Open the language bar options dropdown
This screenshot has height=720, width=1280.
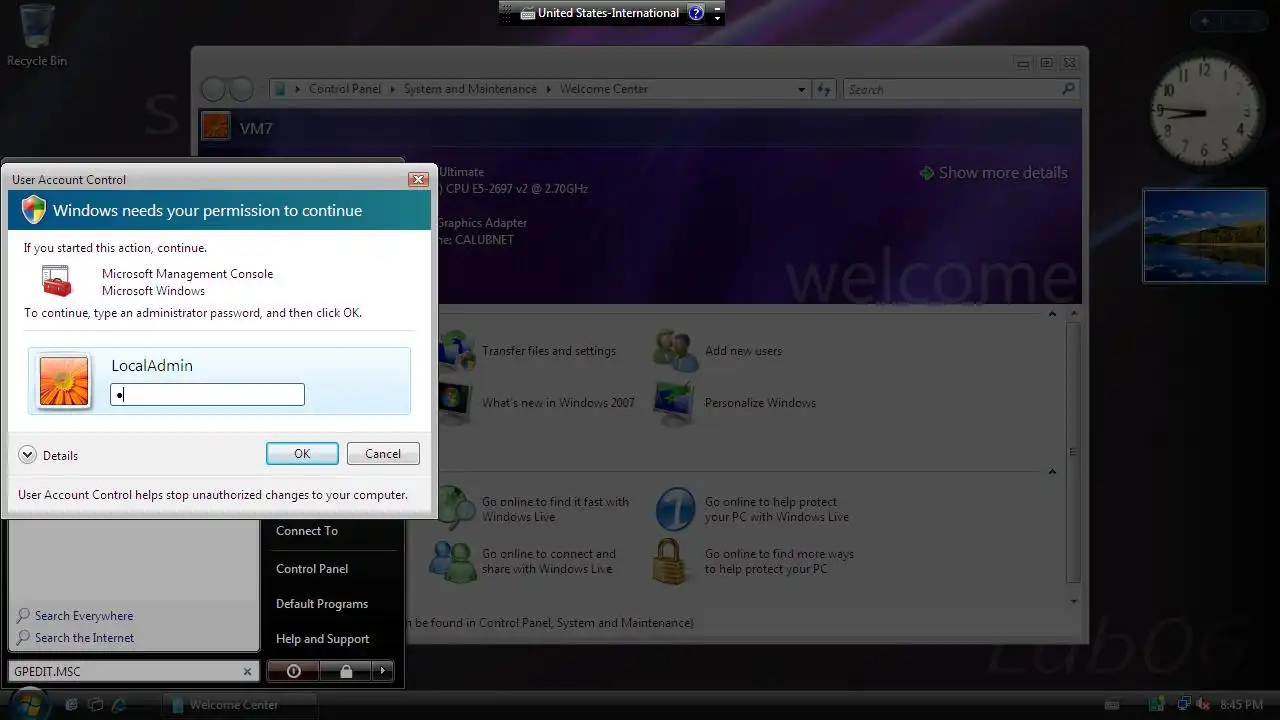pos(717,18)
